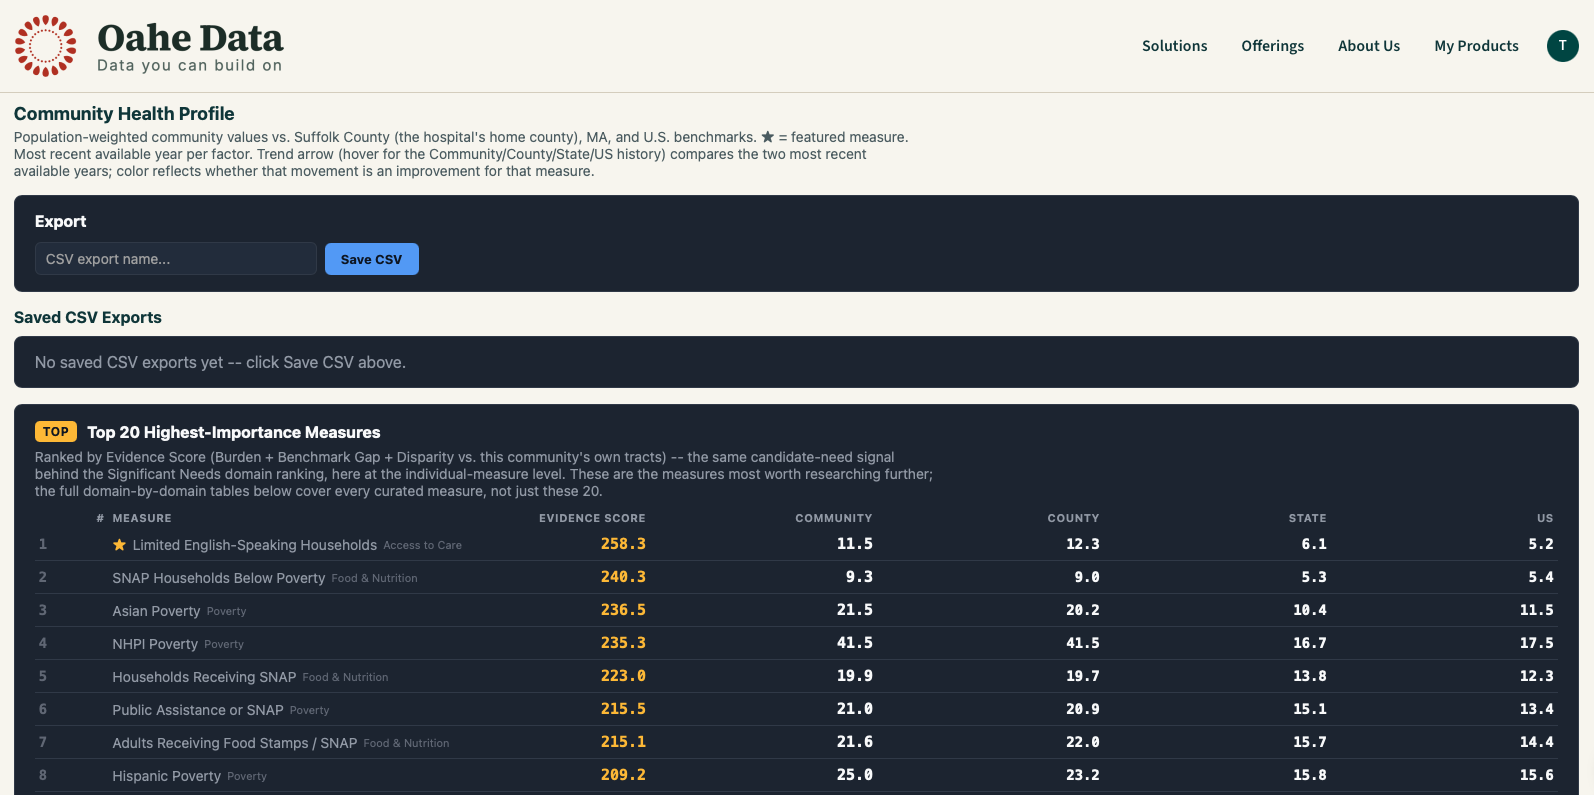
Task: Select Adults Receiving Food Stamps / SNAP measure
Action: 235,743
